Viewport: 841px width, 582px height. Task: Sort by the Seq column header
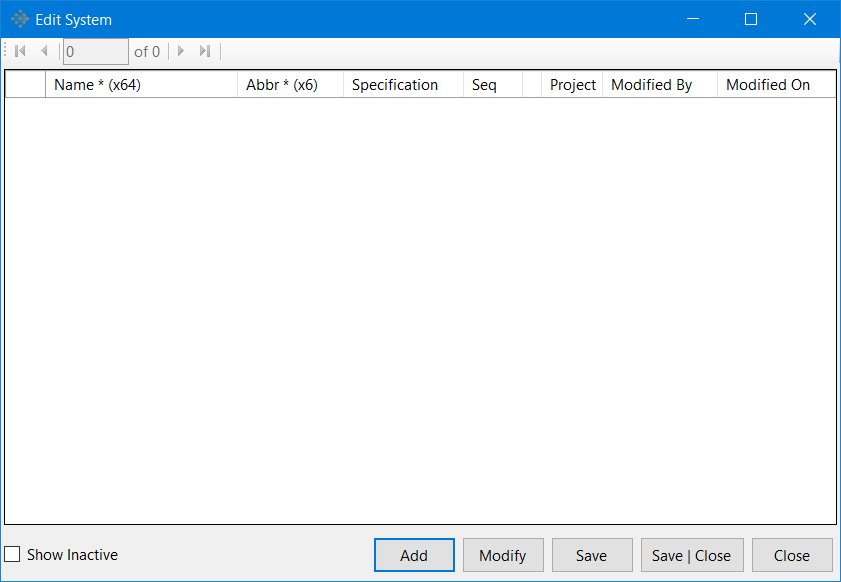tap(493, 85)
